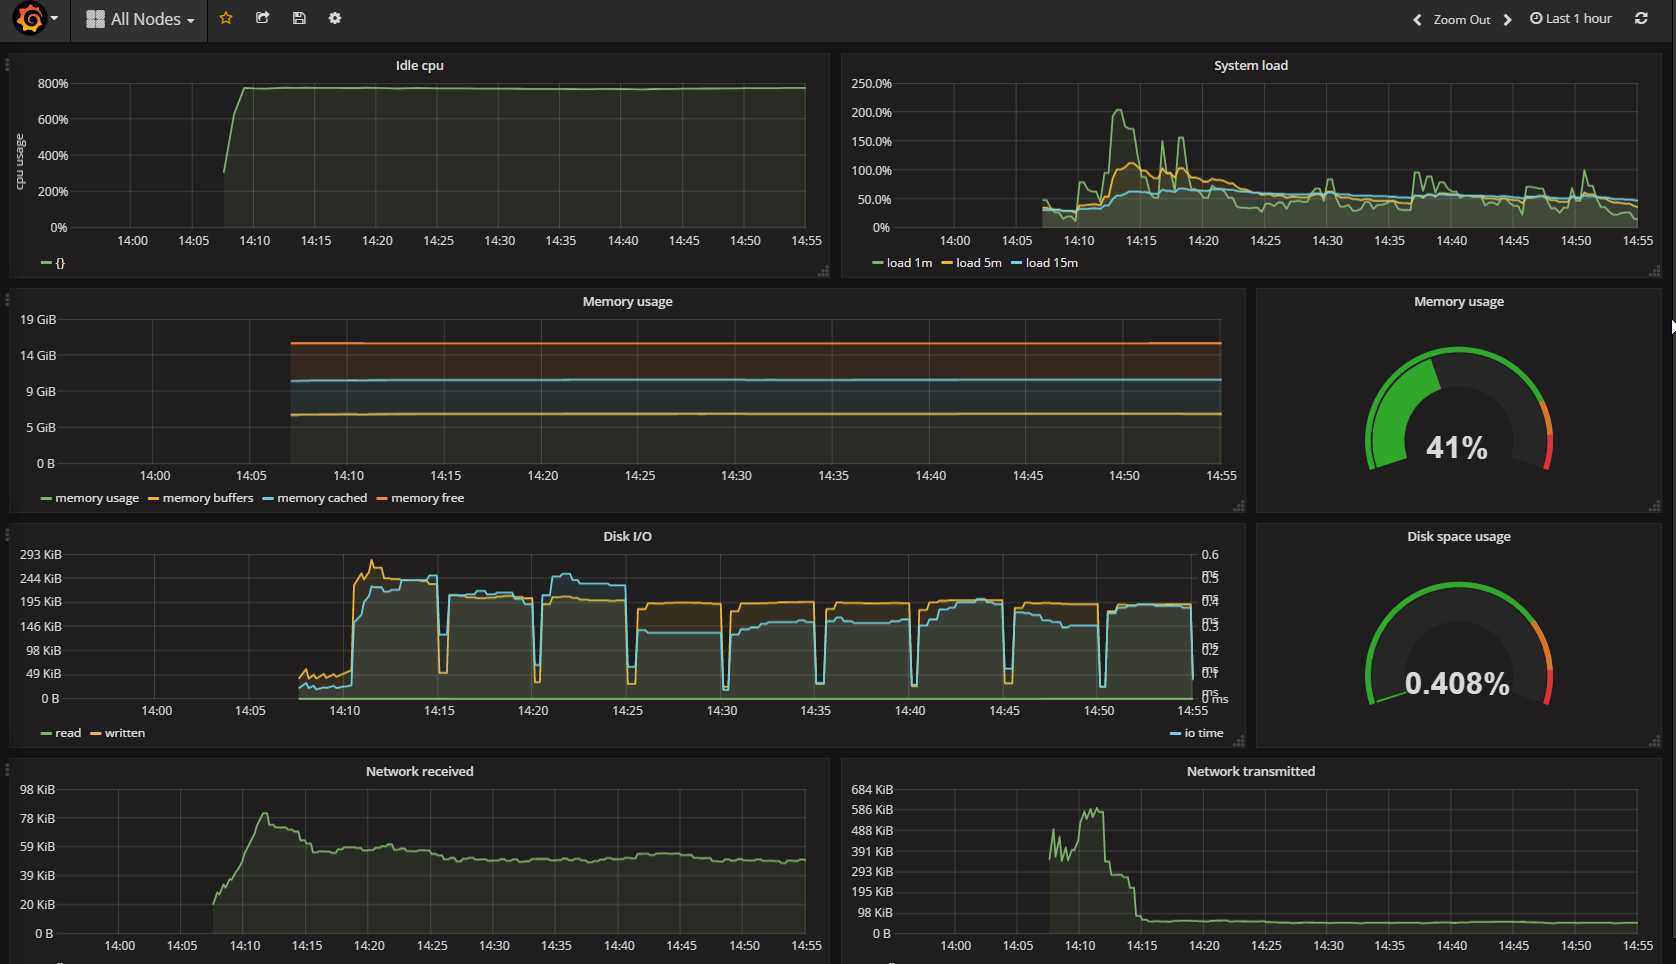Image resolution: width=1676 pixels, height=964 pixels.
Task: Shift time range forward with right chevron
Action: click(x=1507, y=19)
